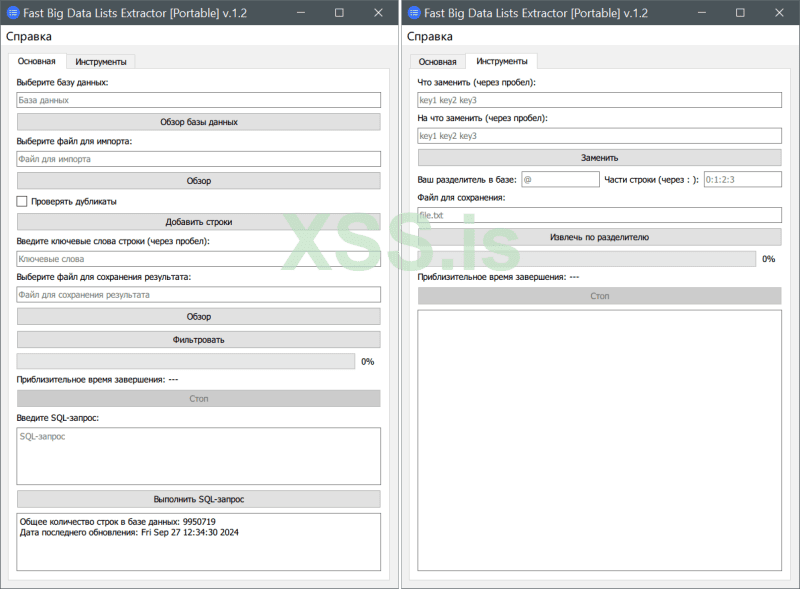Click Обзор базы данных button
Image resolution: width=800 pixels, height=589 pixels.
pyautogui.click(x=199, y=122)
